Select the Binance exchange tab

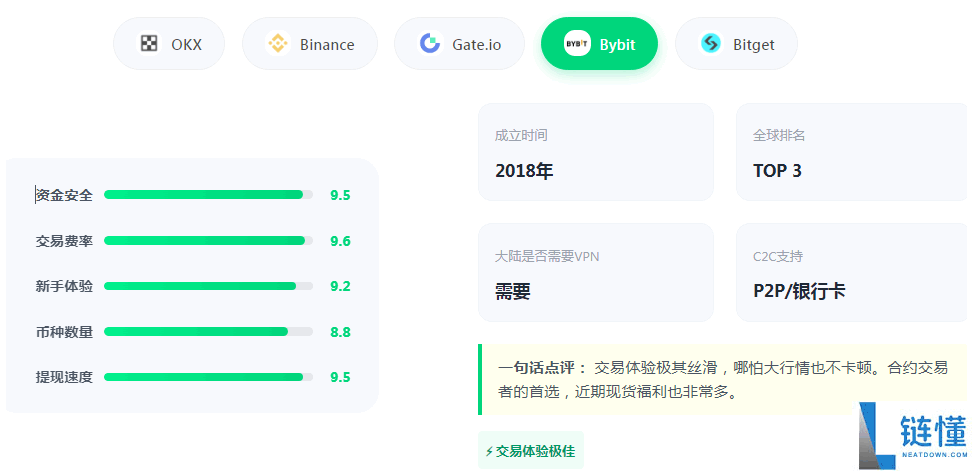click(310, 43)
